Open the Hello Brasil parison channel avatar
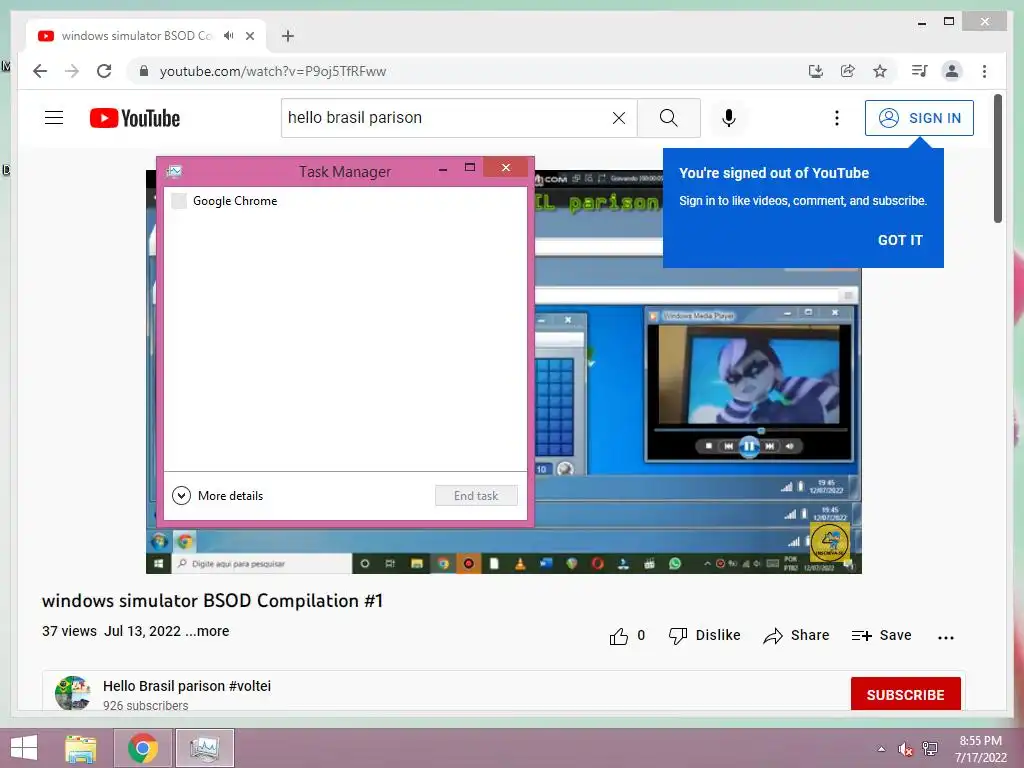Screen dimensions: 1024x768 [72, 694]
